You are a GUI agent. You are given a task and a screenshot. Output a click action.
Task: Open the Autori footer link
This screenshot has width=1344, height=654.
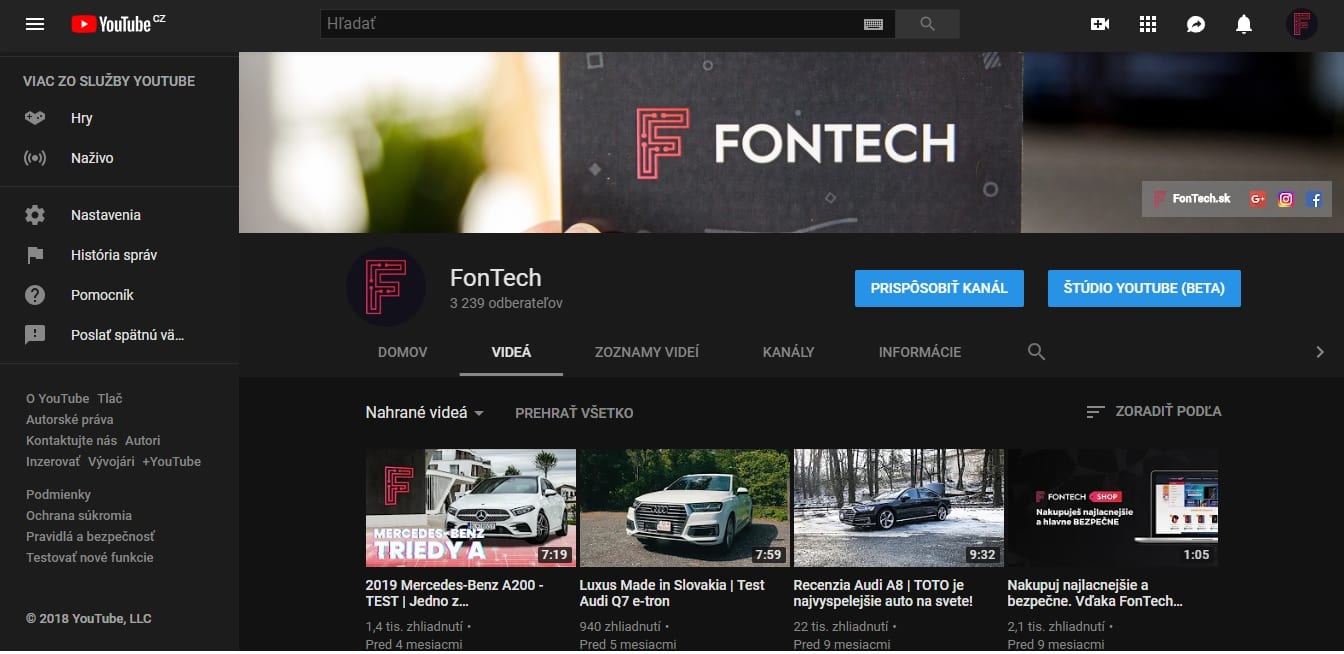point(143,440)
